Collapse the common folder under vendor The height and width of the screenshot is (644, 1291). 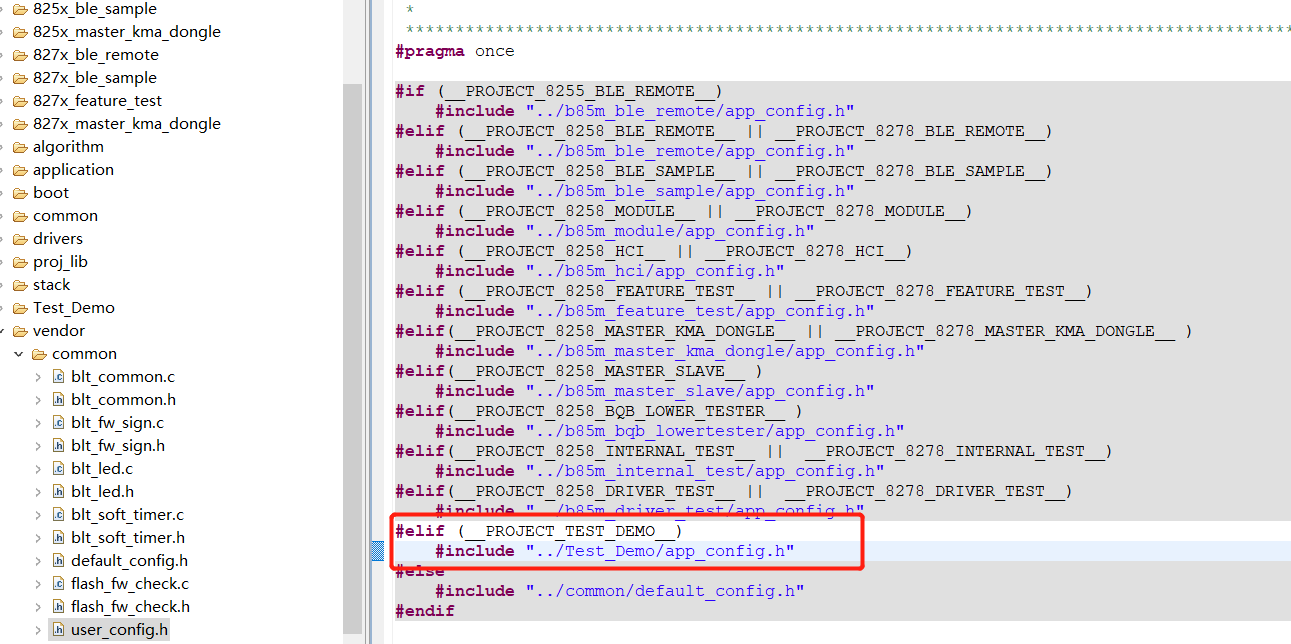[18, 353]
